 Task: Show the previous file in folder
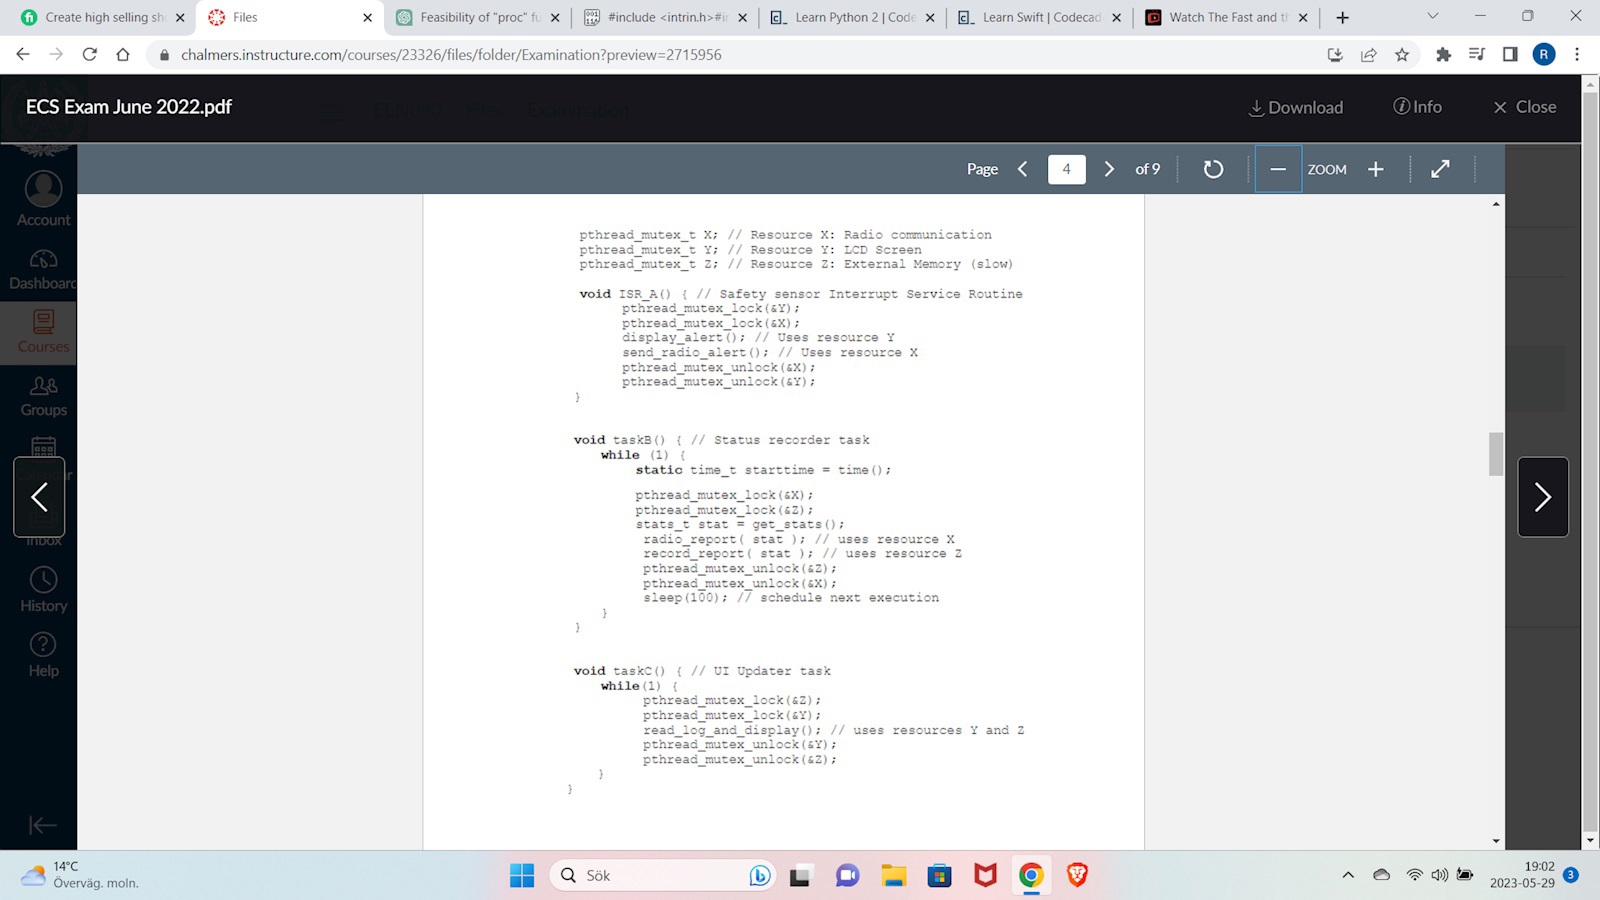point(39,497)
